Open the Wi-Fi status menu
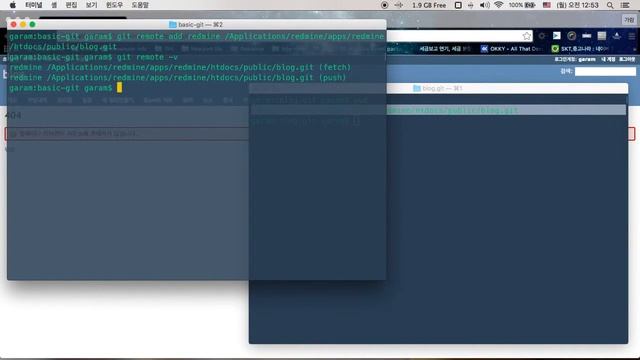 pos(498,5)
